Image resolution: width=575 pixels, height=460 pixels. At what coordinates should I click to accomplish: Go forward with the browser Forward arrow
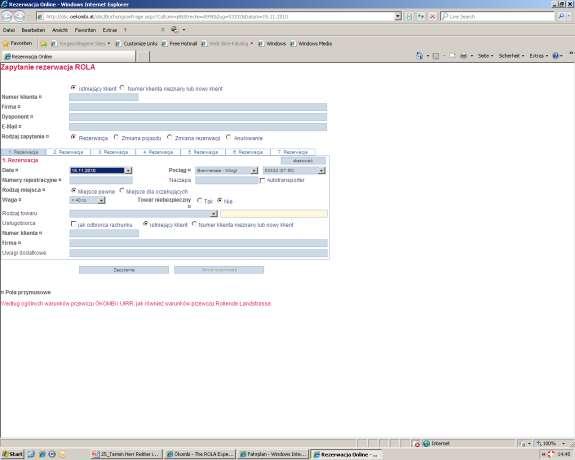(19, 17)
